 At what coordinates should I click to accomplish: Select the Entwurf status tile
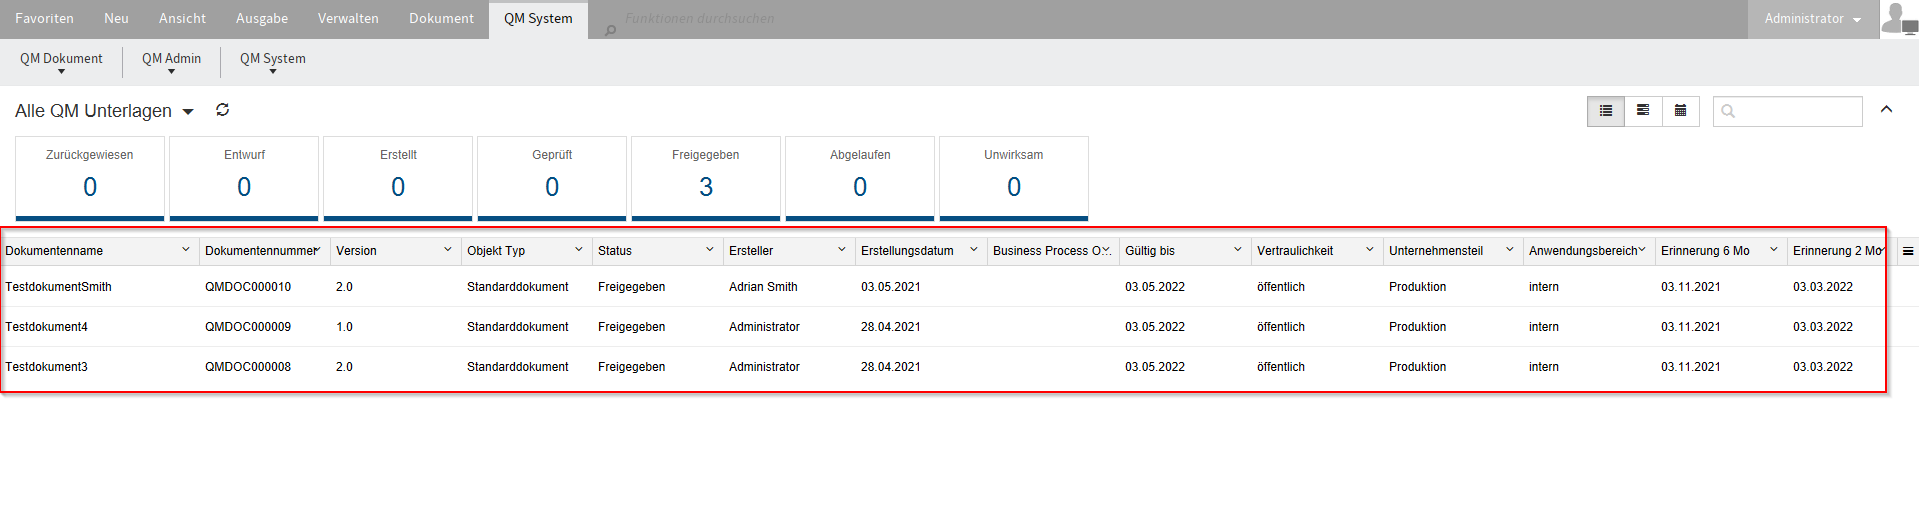coord(244,177)
